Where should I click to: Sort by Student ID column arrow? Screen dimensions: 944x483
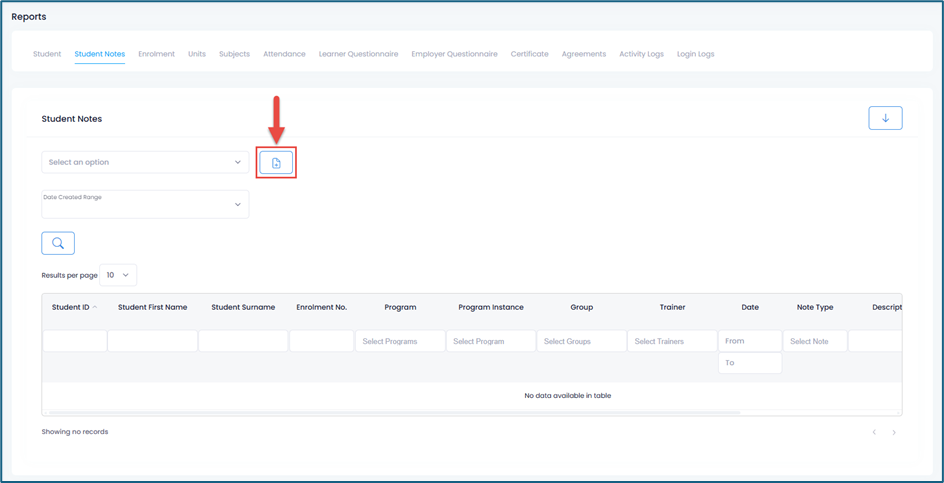point(95,308)
